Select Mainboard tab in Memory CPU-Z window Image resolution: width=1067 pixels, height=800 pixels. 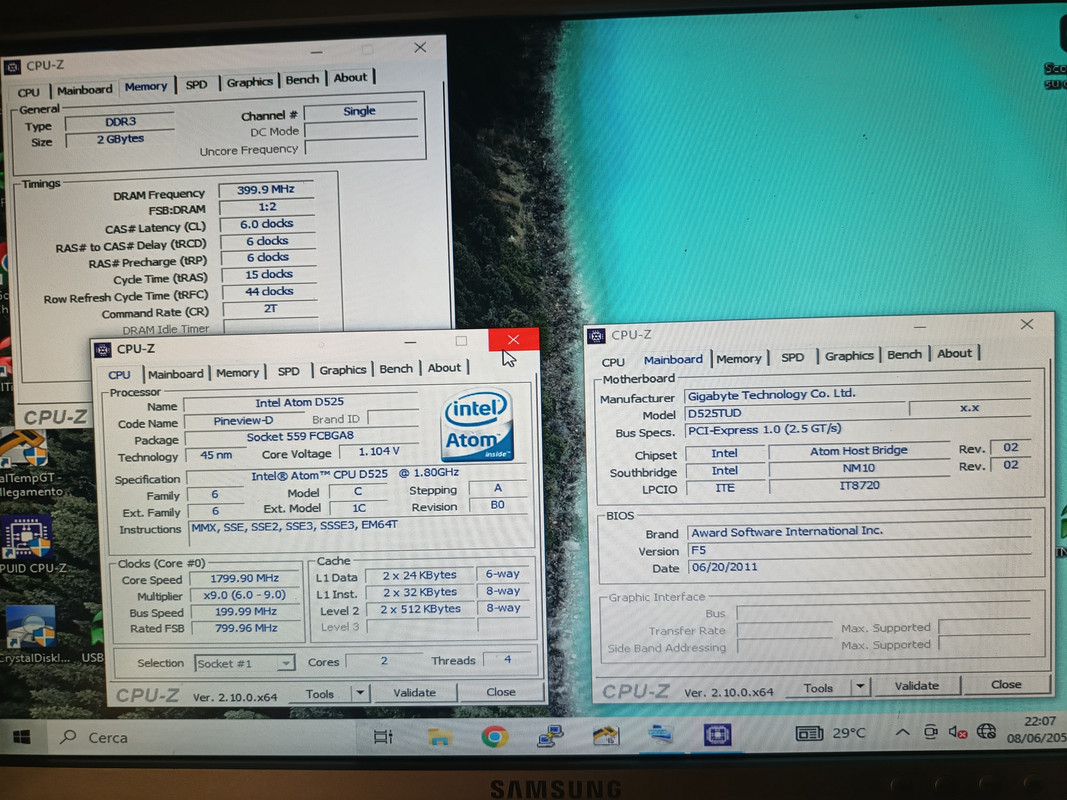click(x=84, y=89)
